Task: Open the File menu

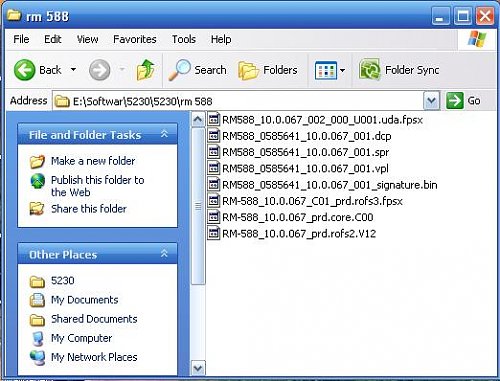Action: (21, 39)
